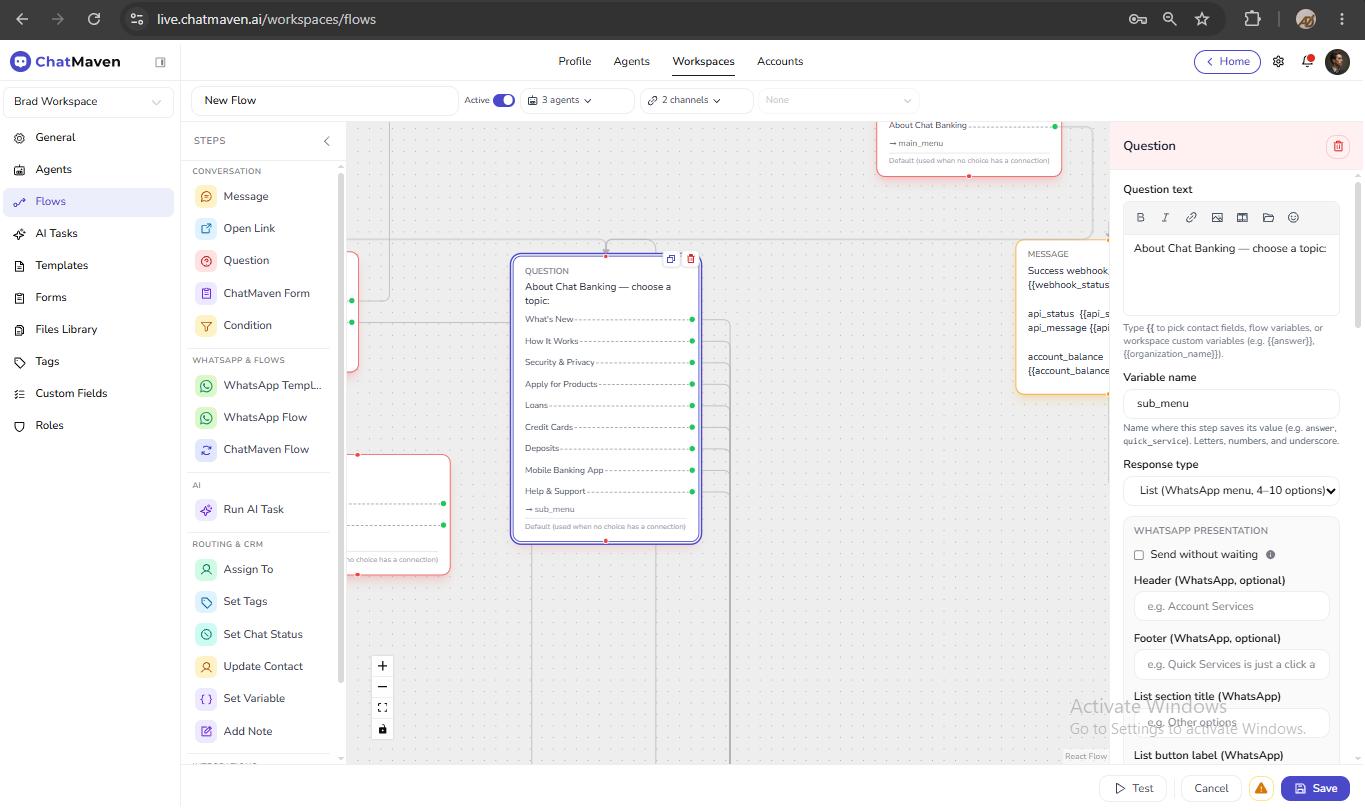Add an Update Contact step
This screenshot has height=811, width=1365.
click(262, 667)
